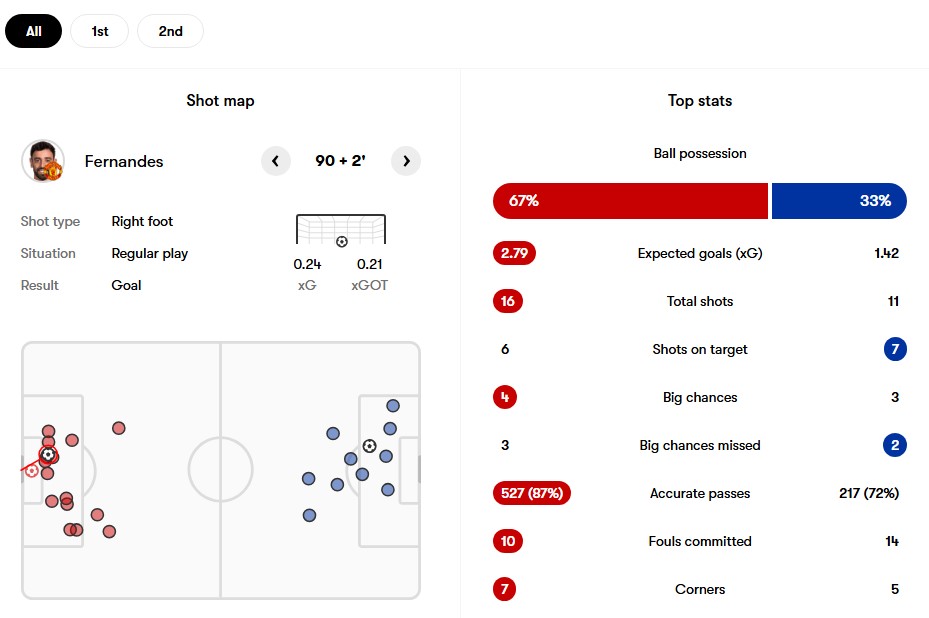Viewport: 929px width, 618px height.
Task: Switch to 1st half stats
Action: pyautogui.click(x=100, y=31)
